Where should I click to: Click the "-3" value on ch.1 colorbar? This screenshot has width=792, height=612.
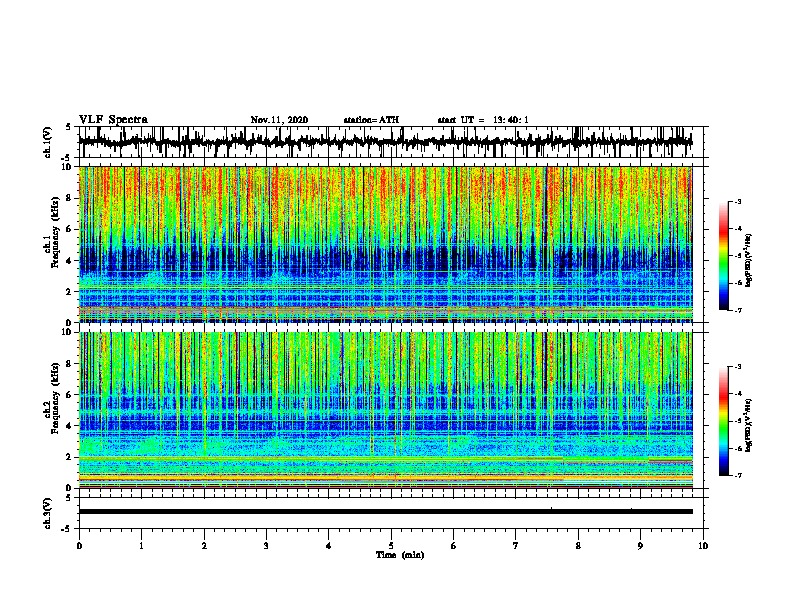[738, 201]
